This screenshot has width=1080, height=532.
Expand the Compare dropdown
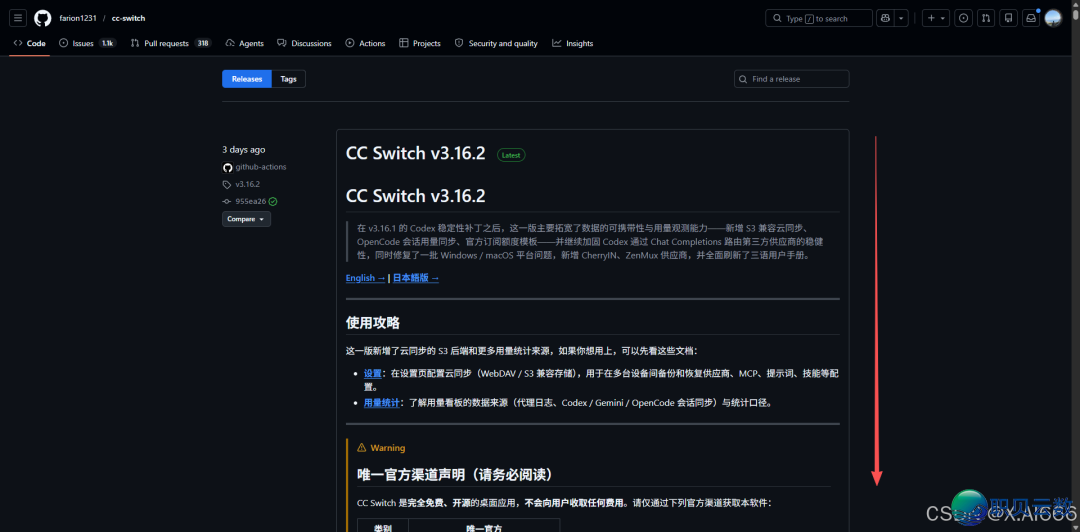click(246, 219)
